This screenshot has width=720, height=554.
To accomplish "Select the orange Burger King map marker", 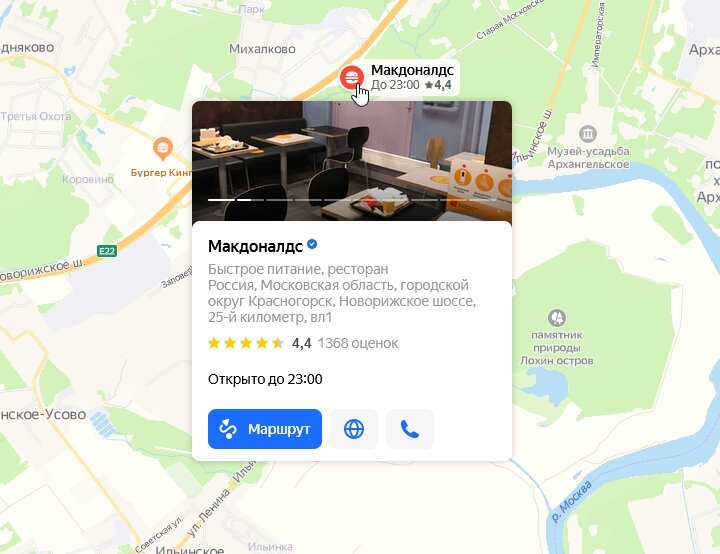I will [x=163, y=149].
